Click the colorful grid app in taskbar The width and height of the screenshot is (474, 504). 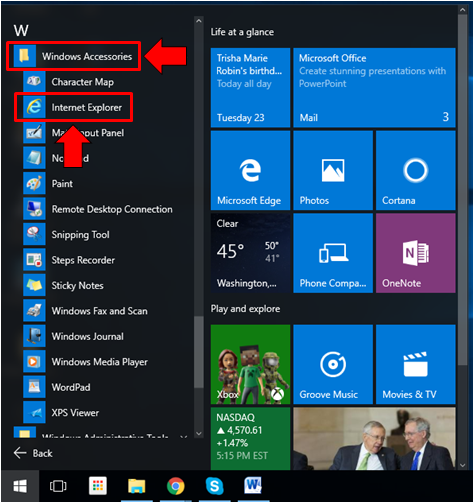(98, 486)
